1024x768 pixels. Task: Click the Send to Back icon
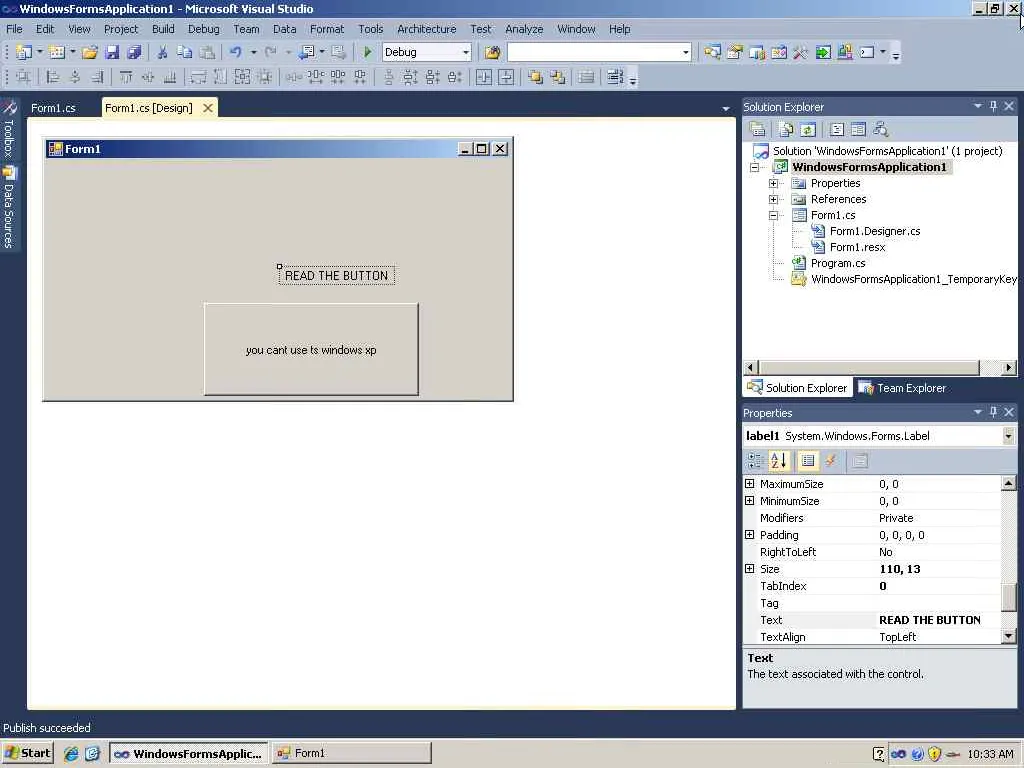(558, 77)
